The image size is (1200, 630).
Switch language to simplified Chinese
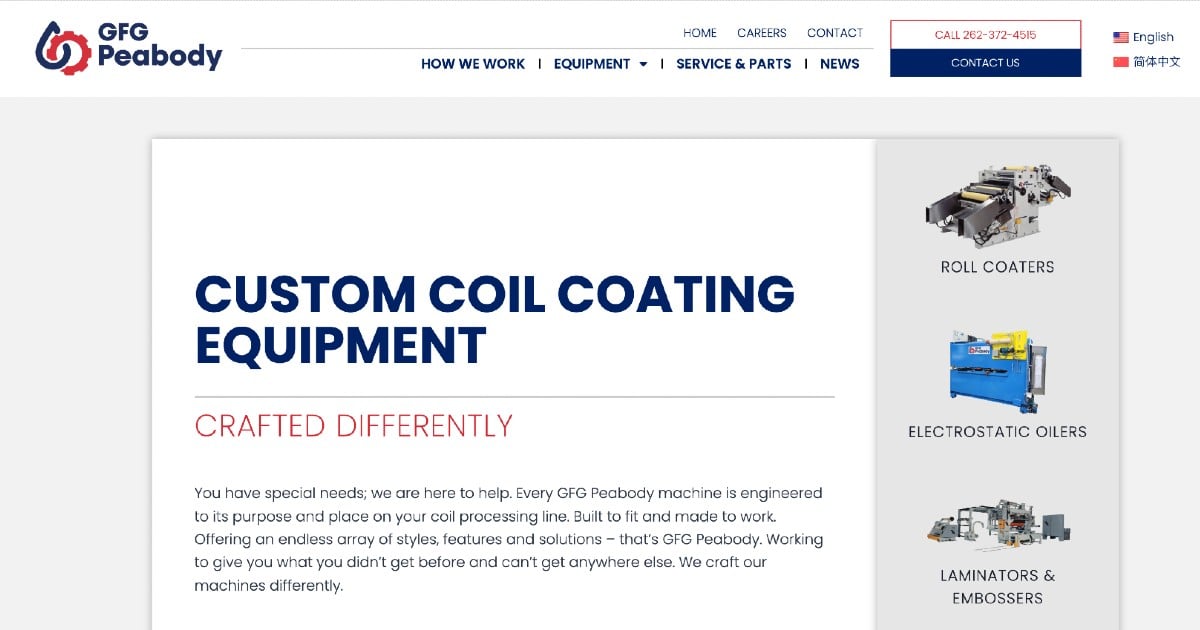pos(1157,62)
